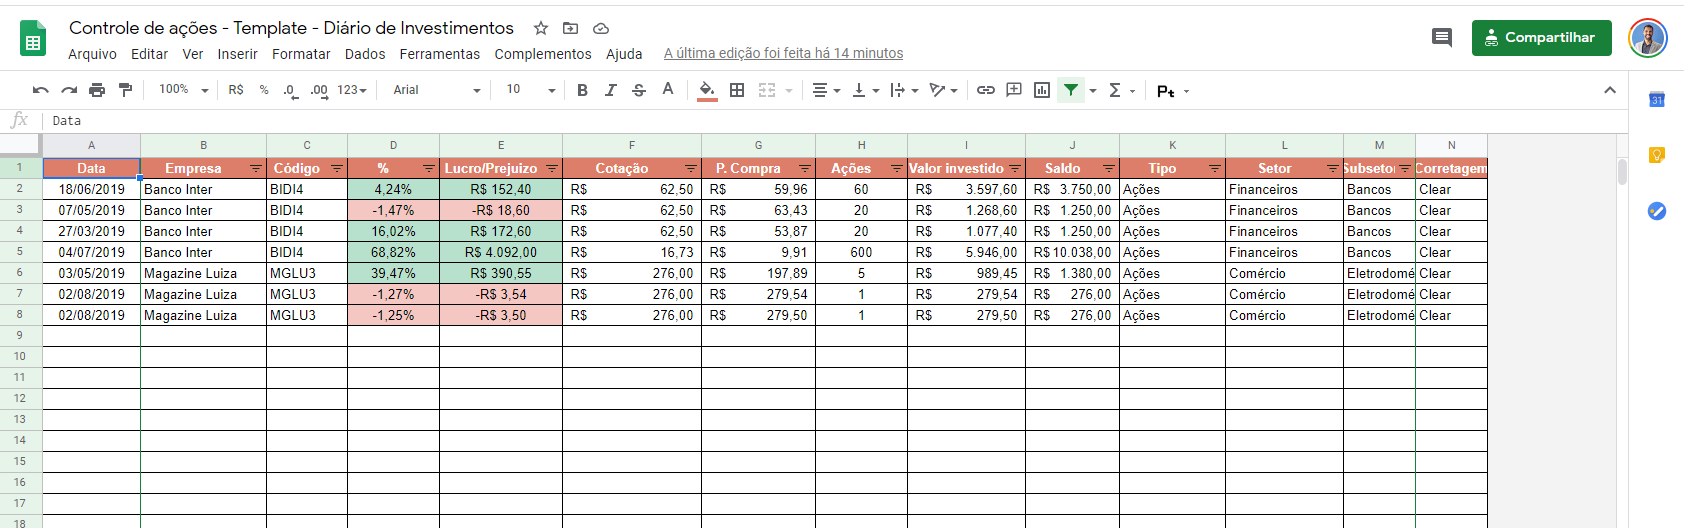Format as currency R$
The image size is (1684, 528).
pos(236,90)
